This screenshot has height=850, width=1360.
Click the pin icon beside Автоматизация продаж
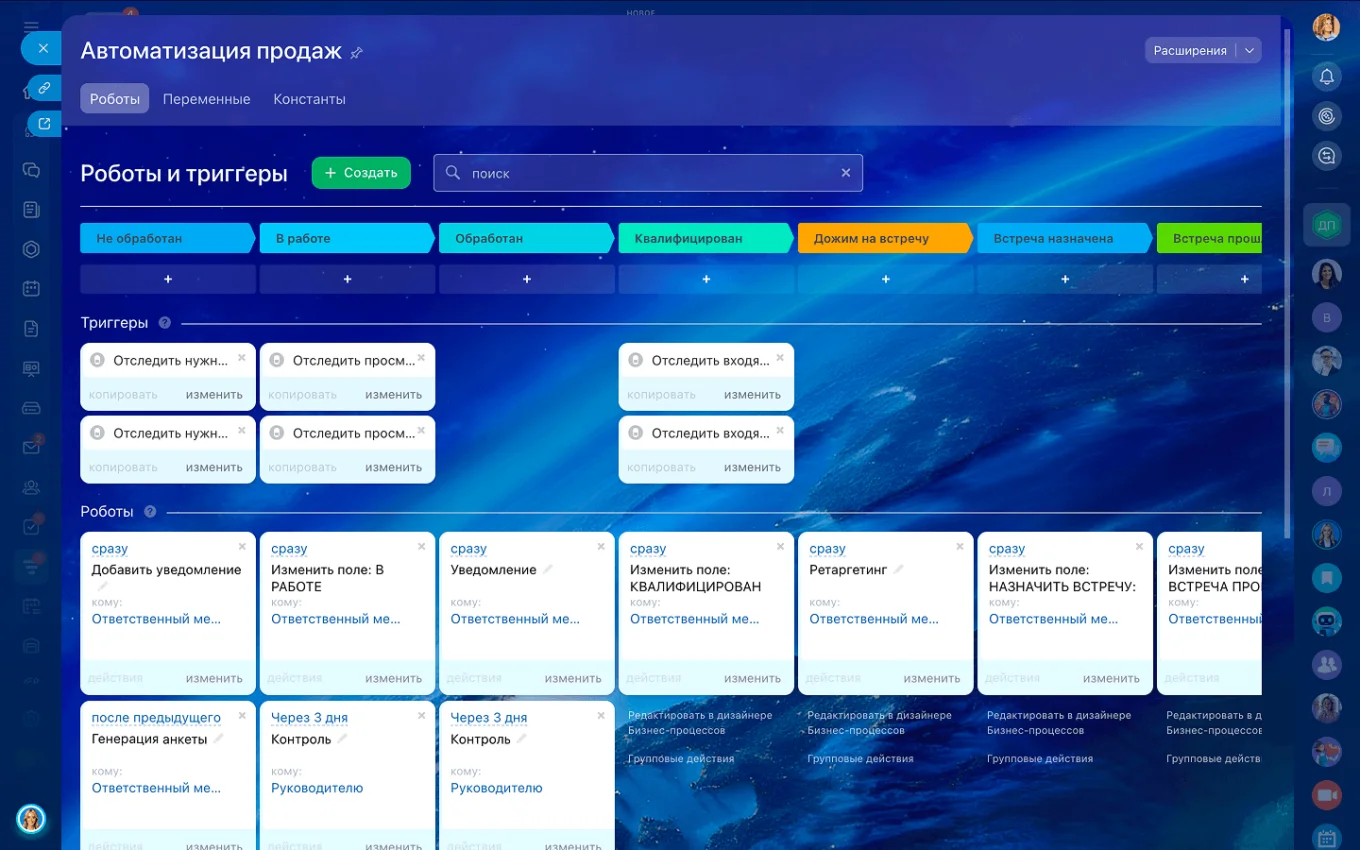pos(357,53)
